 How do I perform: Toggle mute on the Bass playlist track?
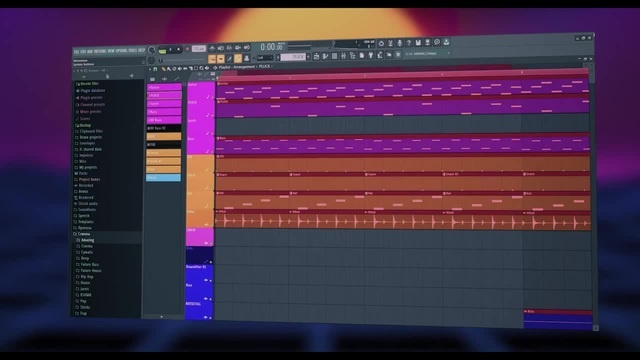[x=212, y=151]
